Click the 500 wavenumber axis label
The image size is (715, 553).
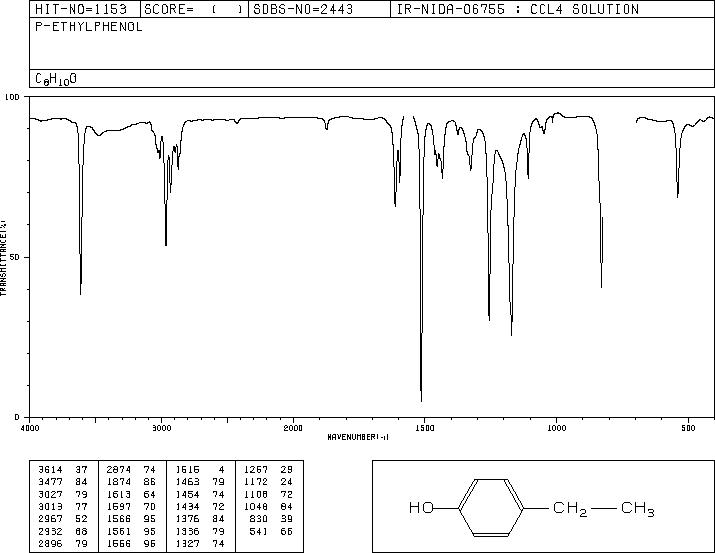pos(688,428)
